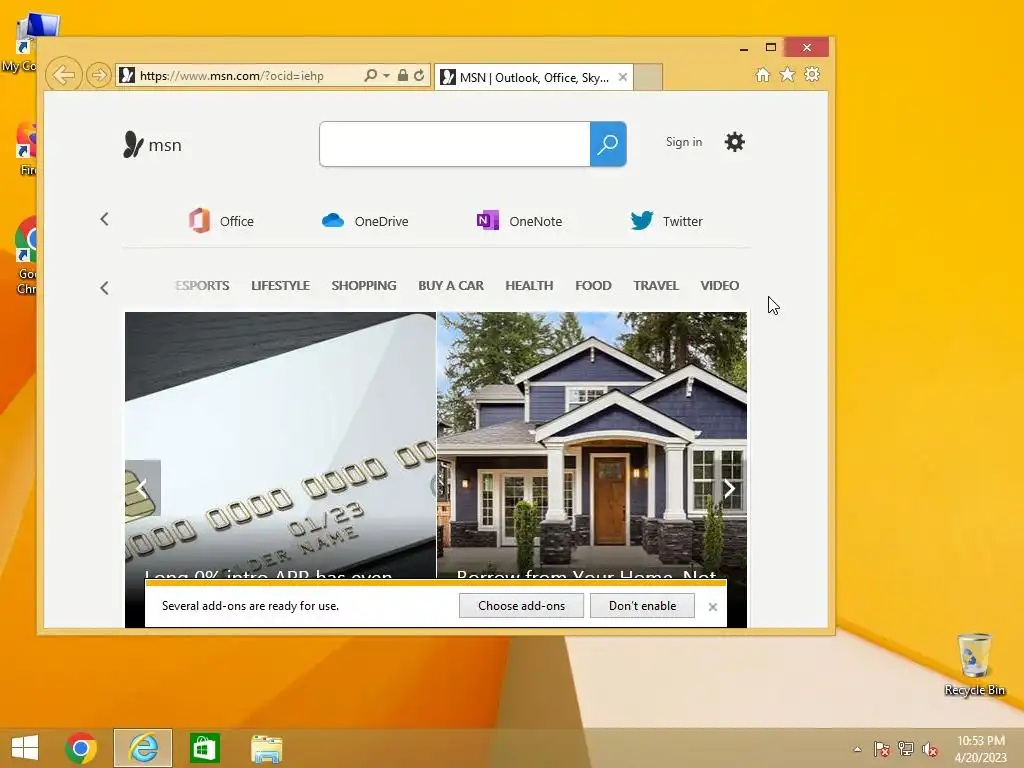Click the Don't enable button
This screenshot has width=1024, height=768.
click(642, 605)
